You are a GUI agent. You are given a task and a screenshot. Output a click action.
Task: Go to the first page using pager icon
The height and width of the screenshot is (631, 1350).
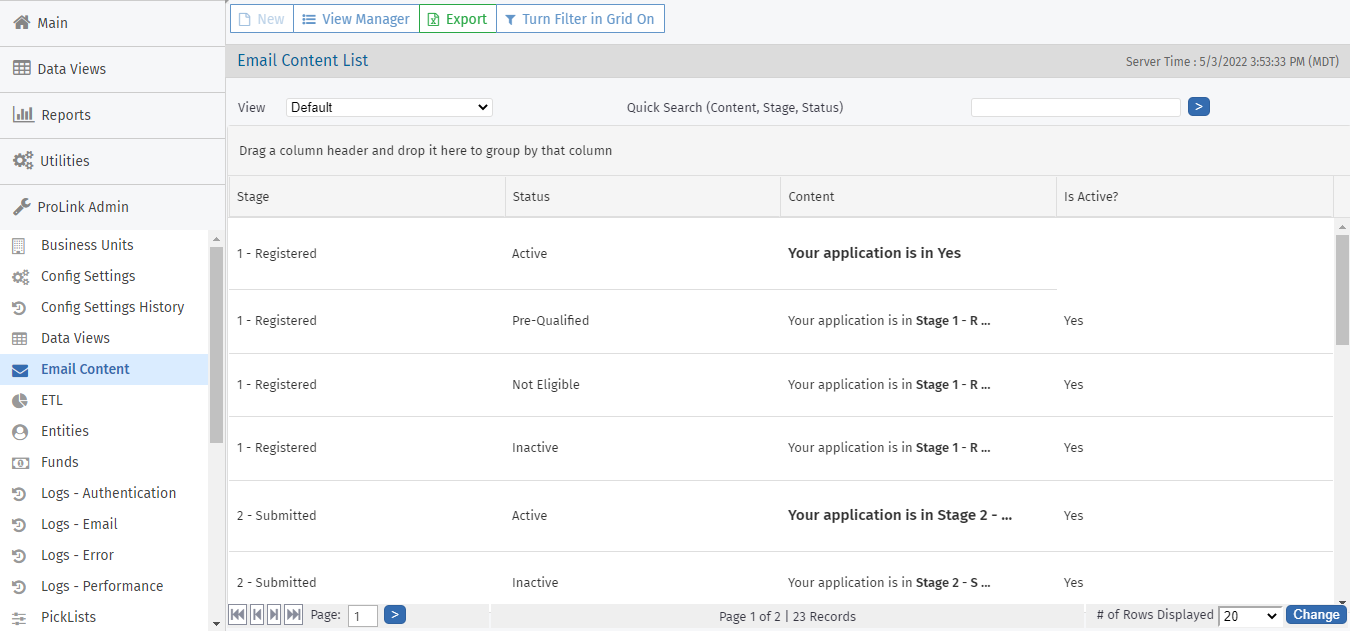pos(237,615)
